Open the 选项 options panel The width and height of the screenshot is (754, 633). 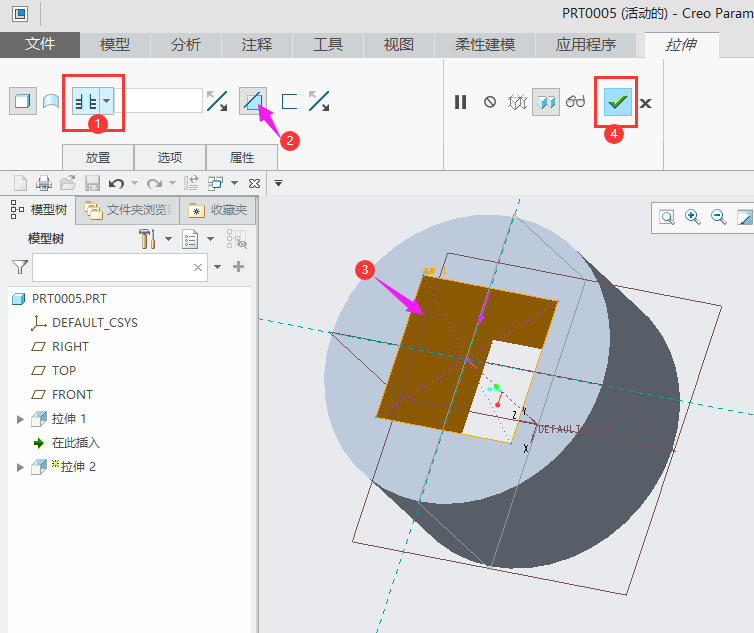pyautogui.click(x=170, y=158)
